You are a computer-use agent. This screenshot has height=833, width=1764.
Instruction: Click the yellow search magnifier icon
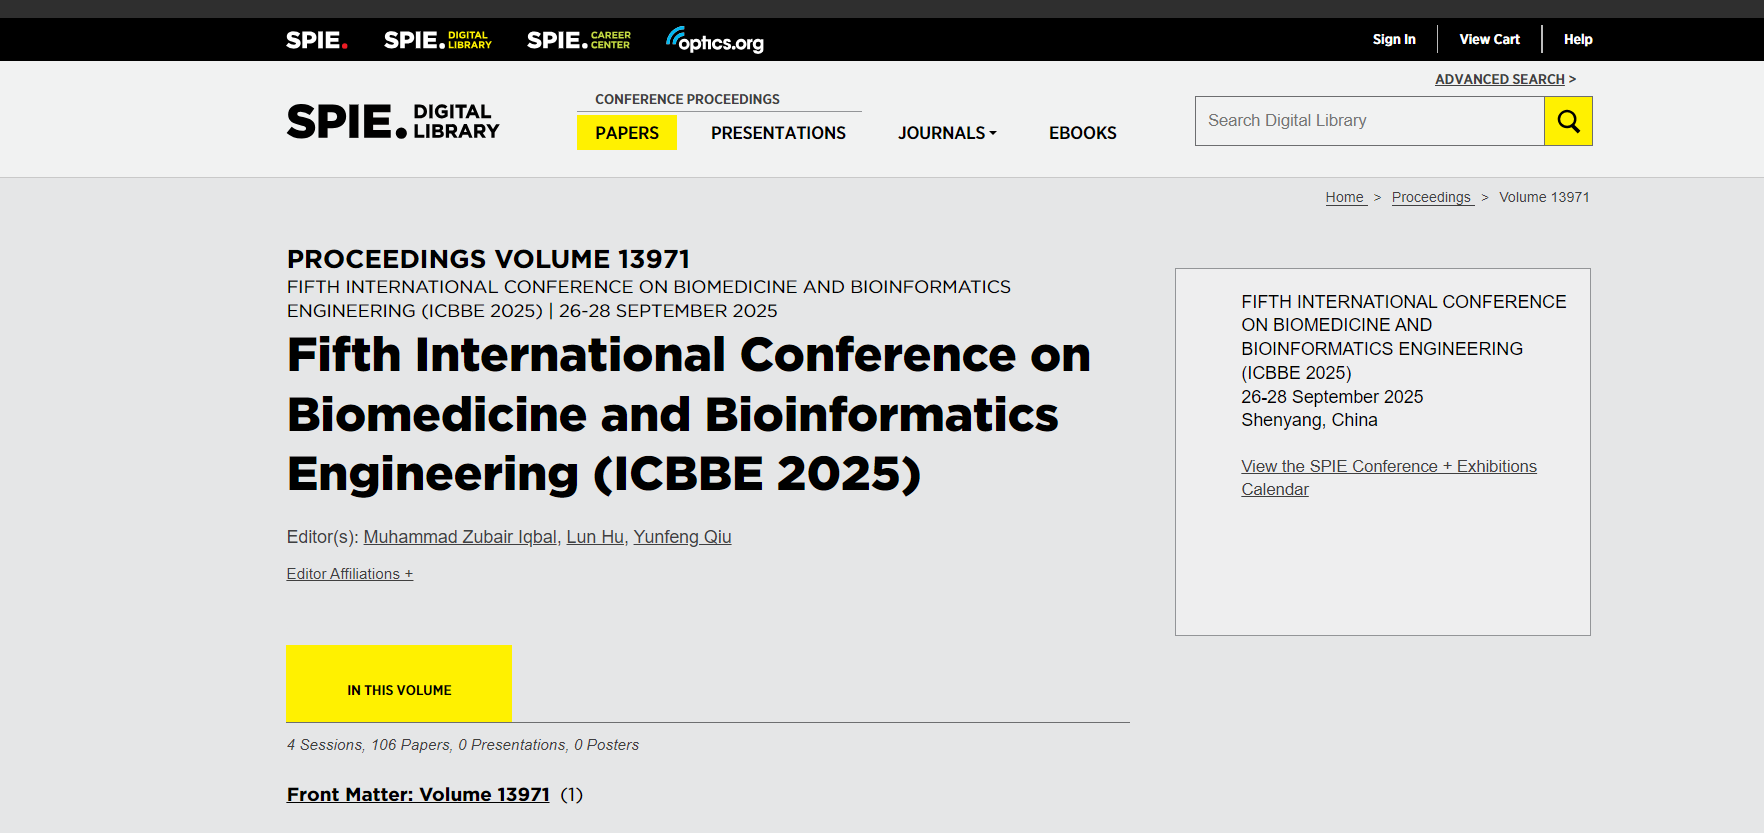pyautogui.click(x=1568, y=121)
